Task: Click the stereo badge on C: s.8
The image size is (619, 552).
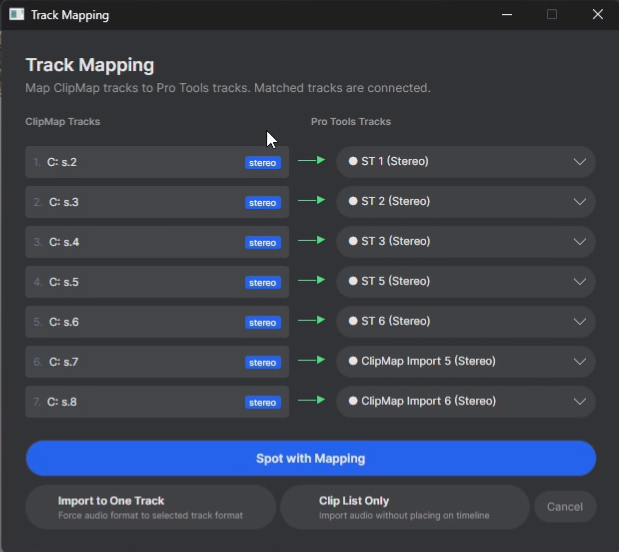Action: click(x=263, y=402)
